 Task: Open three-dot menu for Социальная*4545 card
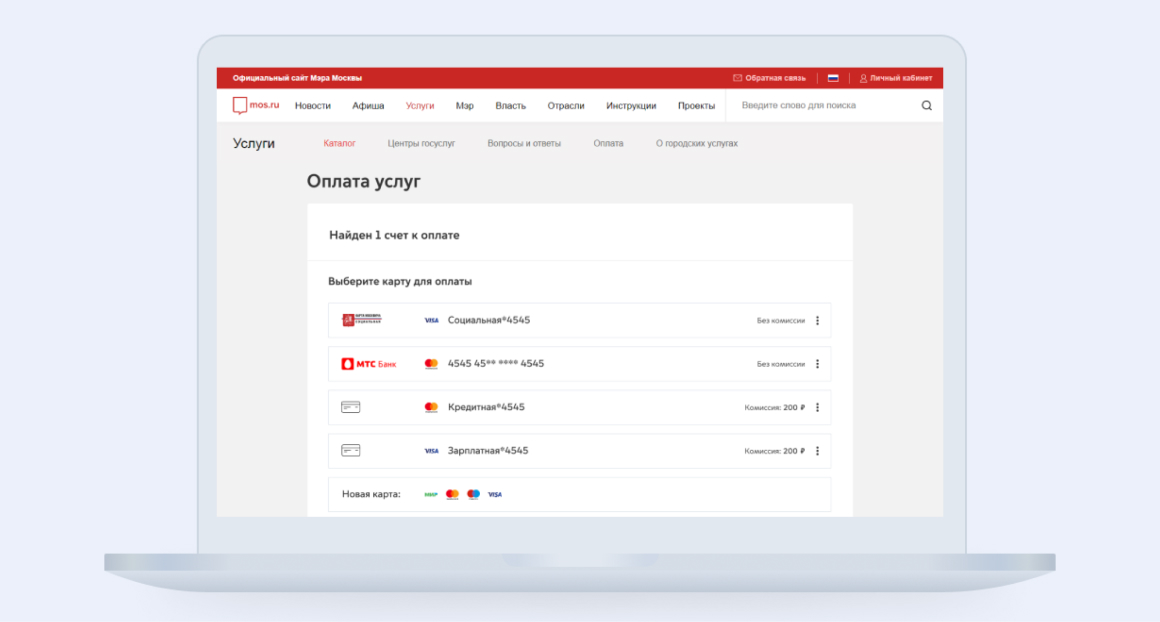pos(817,321)
